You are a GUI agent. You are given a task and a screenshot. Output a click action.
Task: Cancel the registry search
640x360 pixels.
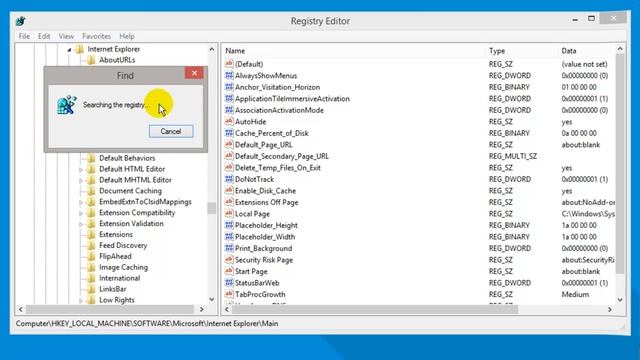click(x=171, y=131)
